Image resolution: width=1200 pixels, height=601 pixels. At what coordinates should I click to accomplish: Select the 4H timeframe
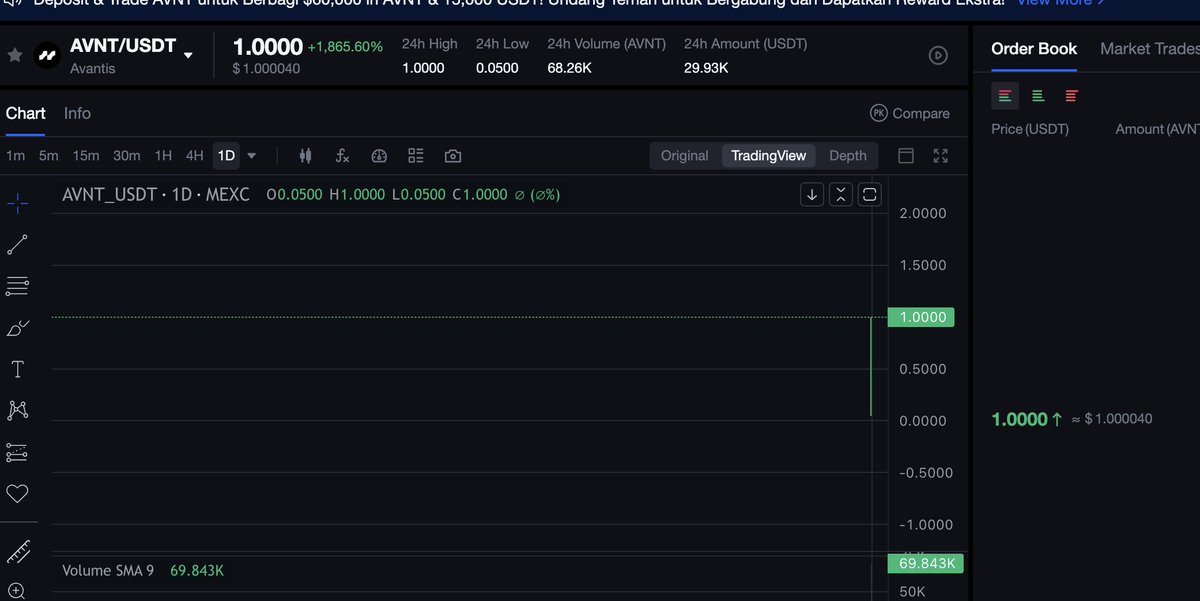coord(194,156)
